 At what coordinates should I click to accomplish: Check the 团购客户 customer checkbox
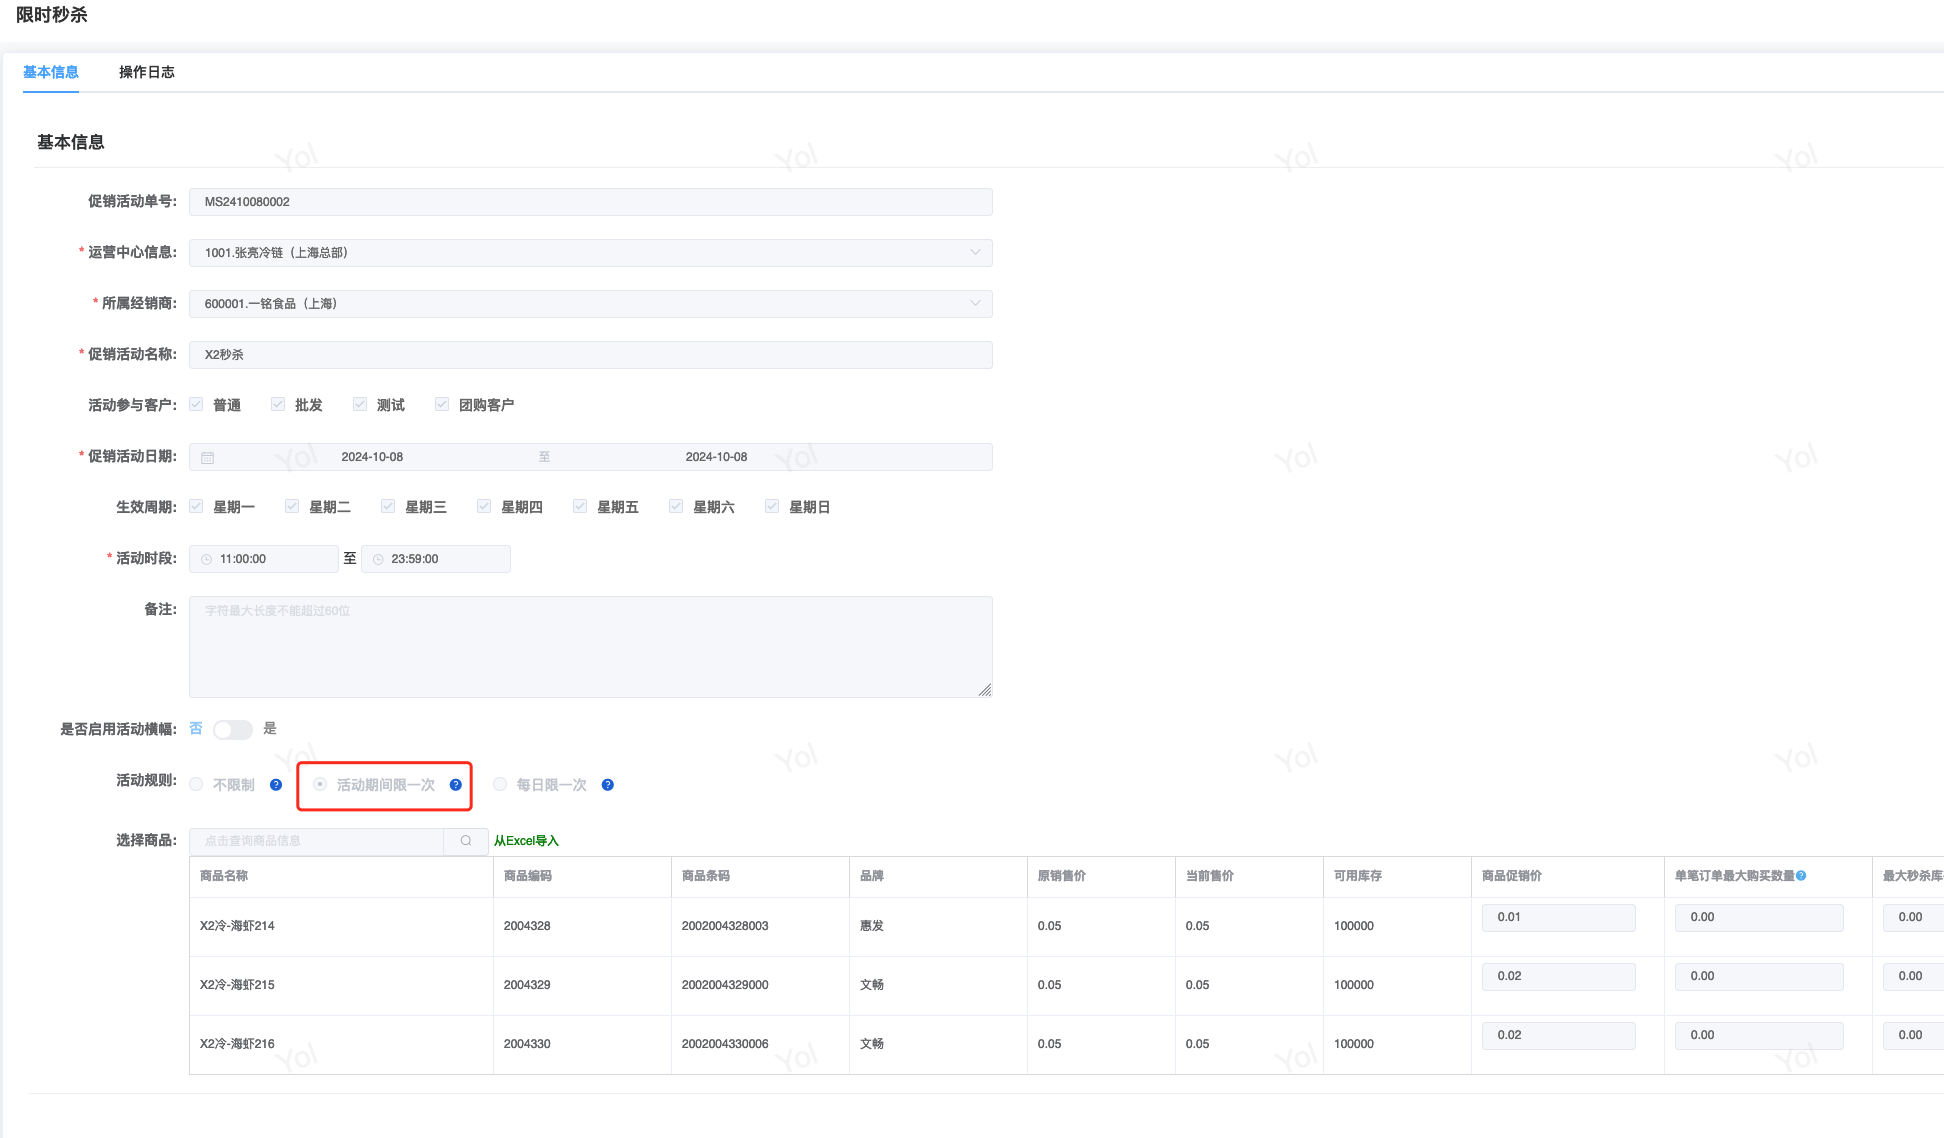(x=442, y=405)
